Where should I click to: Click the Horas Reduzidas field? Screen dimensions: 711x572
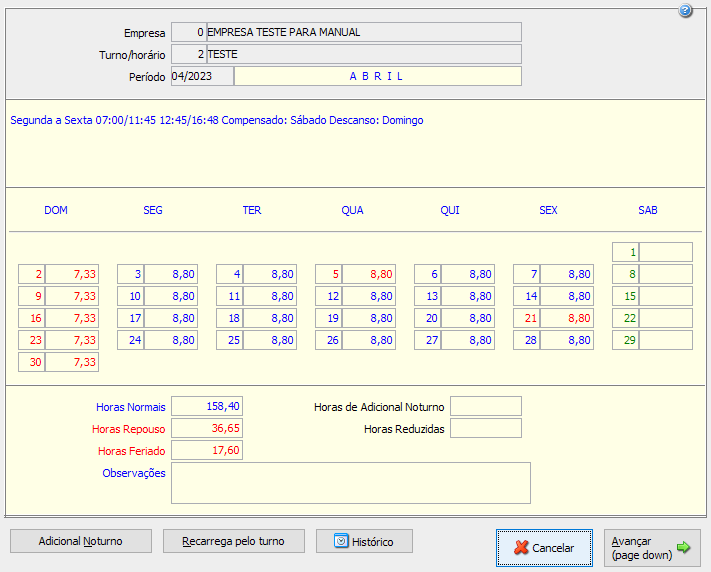coord(485,428)
